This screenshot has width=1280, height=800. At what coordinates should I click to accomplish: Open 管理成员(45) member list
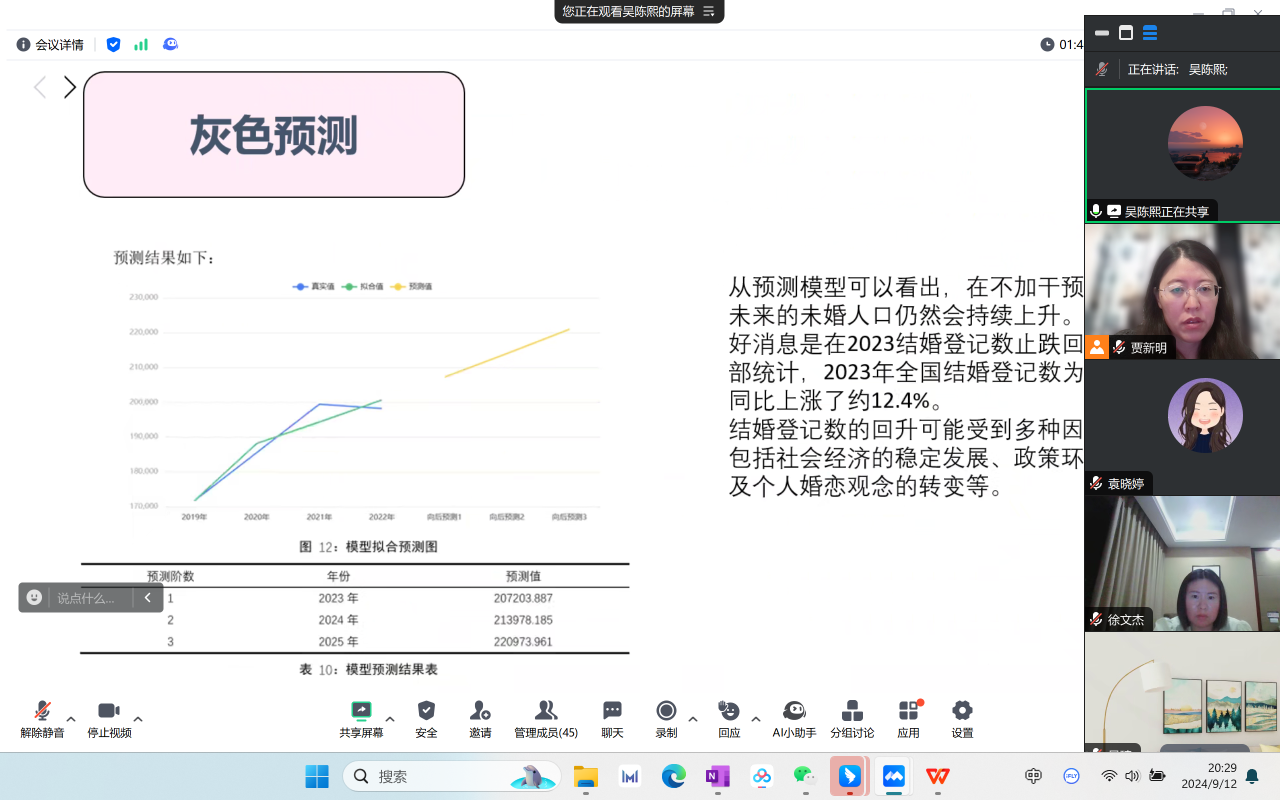[546, 718]
